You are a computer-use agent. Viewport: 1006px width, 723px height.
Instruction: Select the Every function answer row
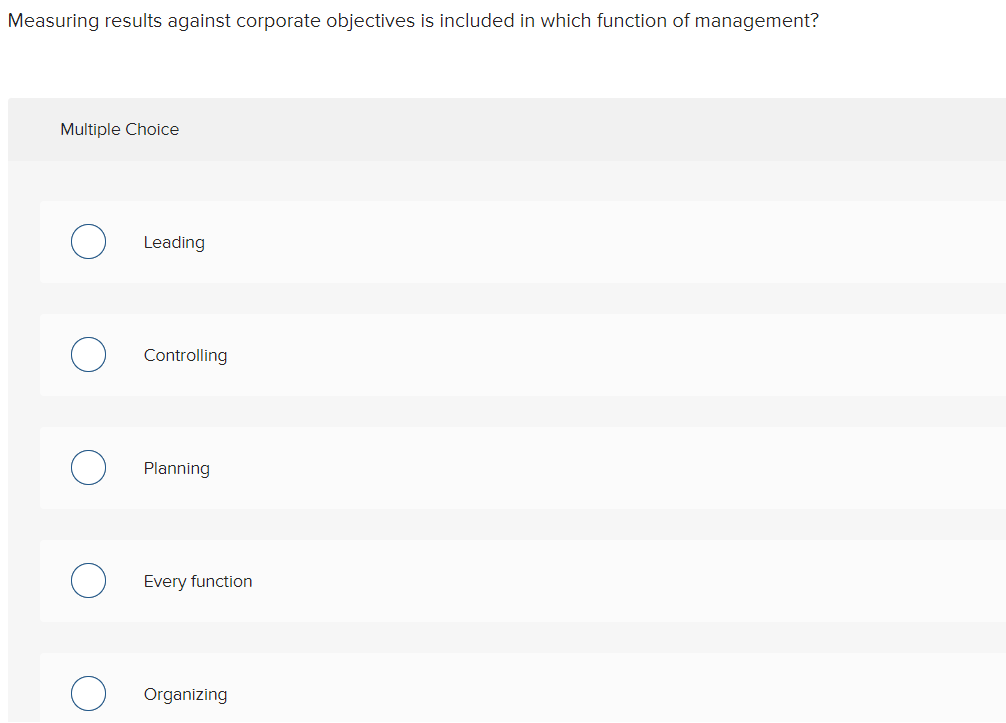click(500, 580)
